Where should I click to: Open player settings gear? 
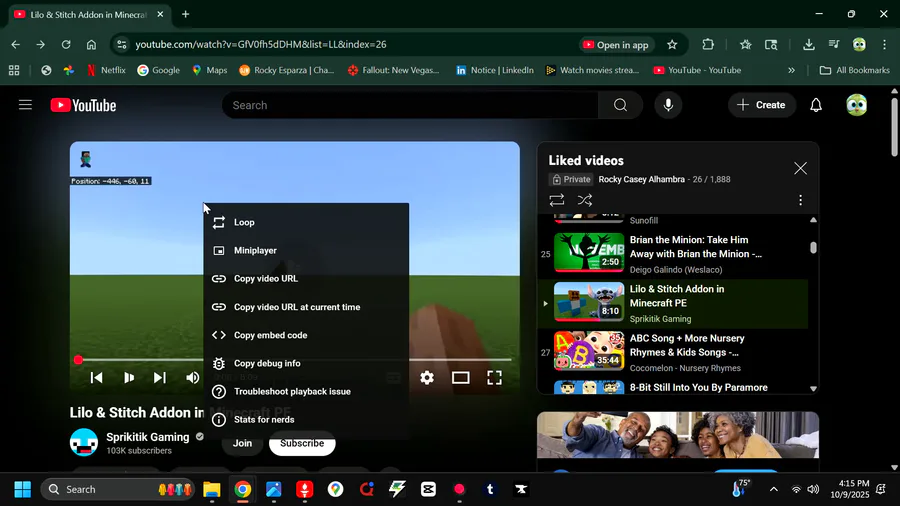pos(426,377)
